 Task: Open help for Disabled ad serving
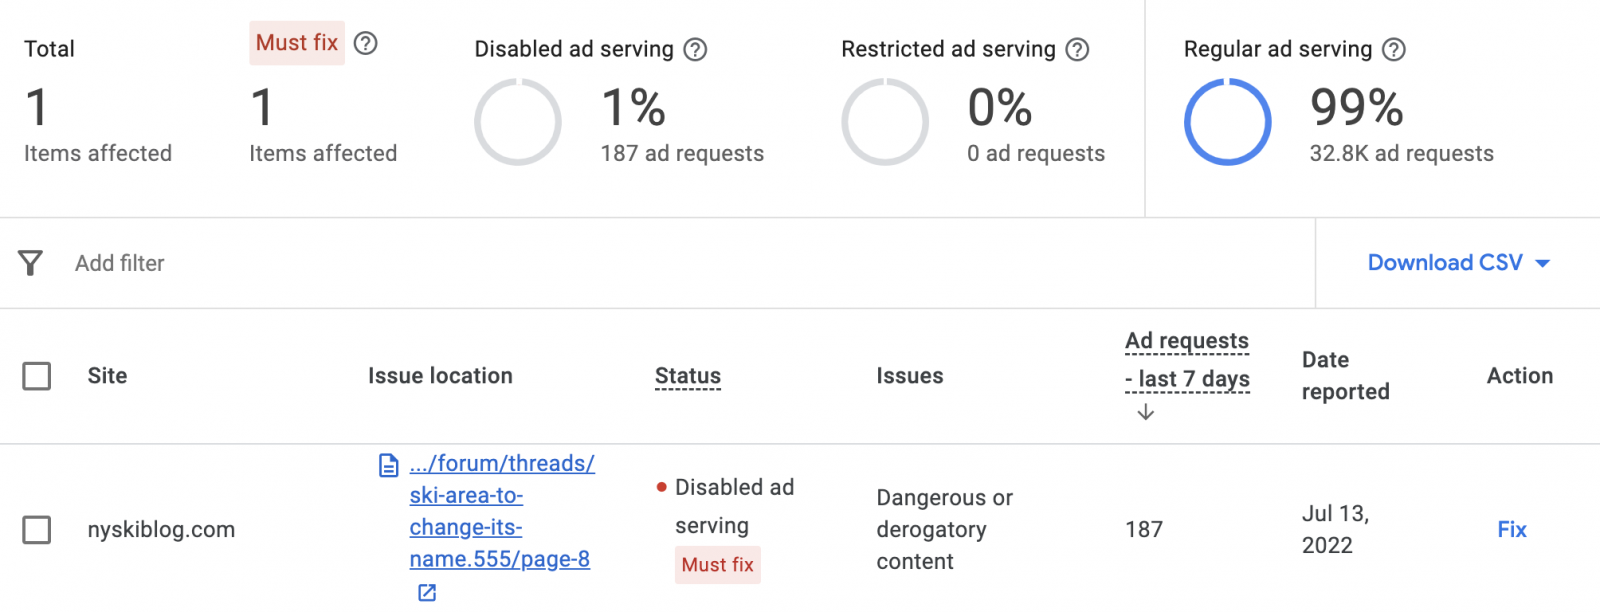(x=695, y=49)
